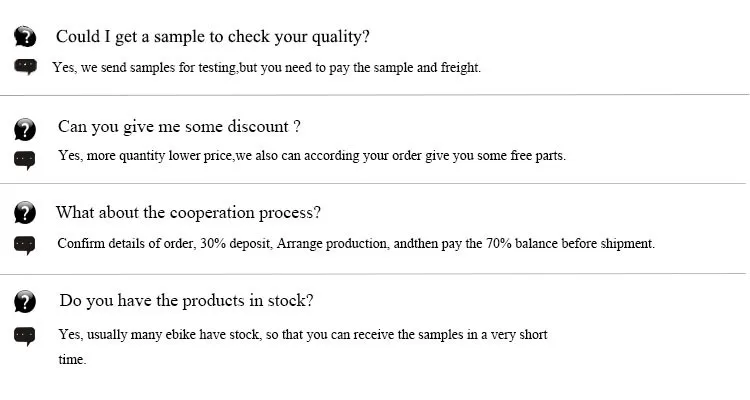Click the answer about 70% balance before shipment
Screen dimensions: 750x400
click(x=356, y=244)
